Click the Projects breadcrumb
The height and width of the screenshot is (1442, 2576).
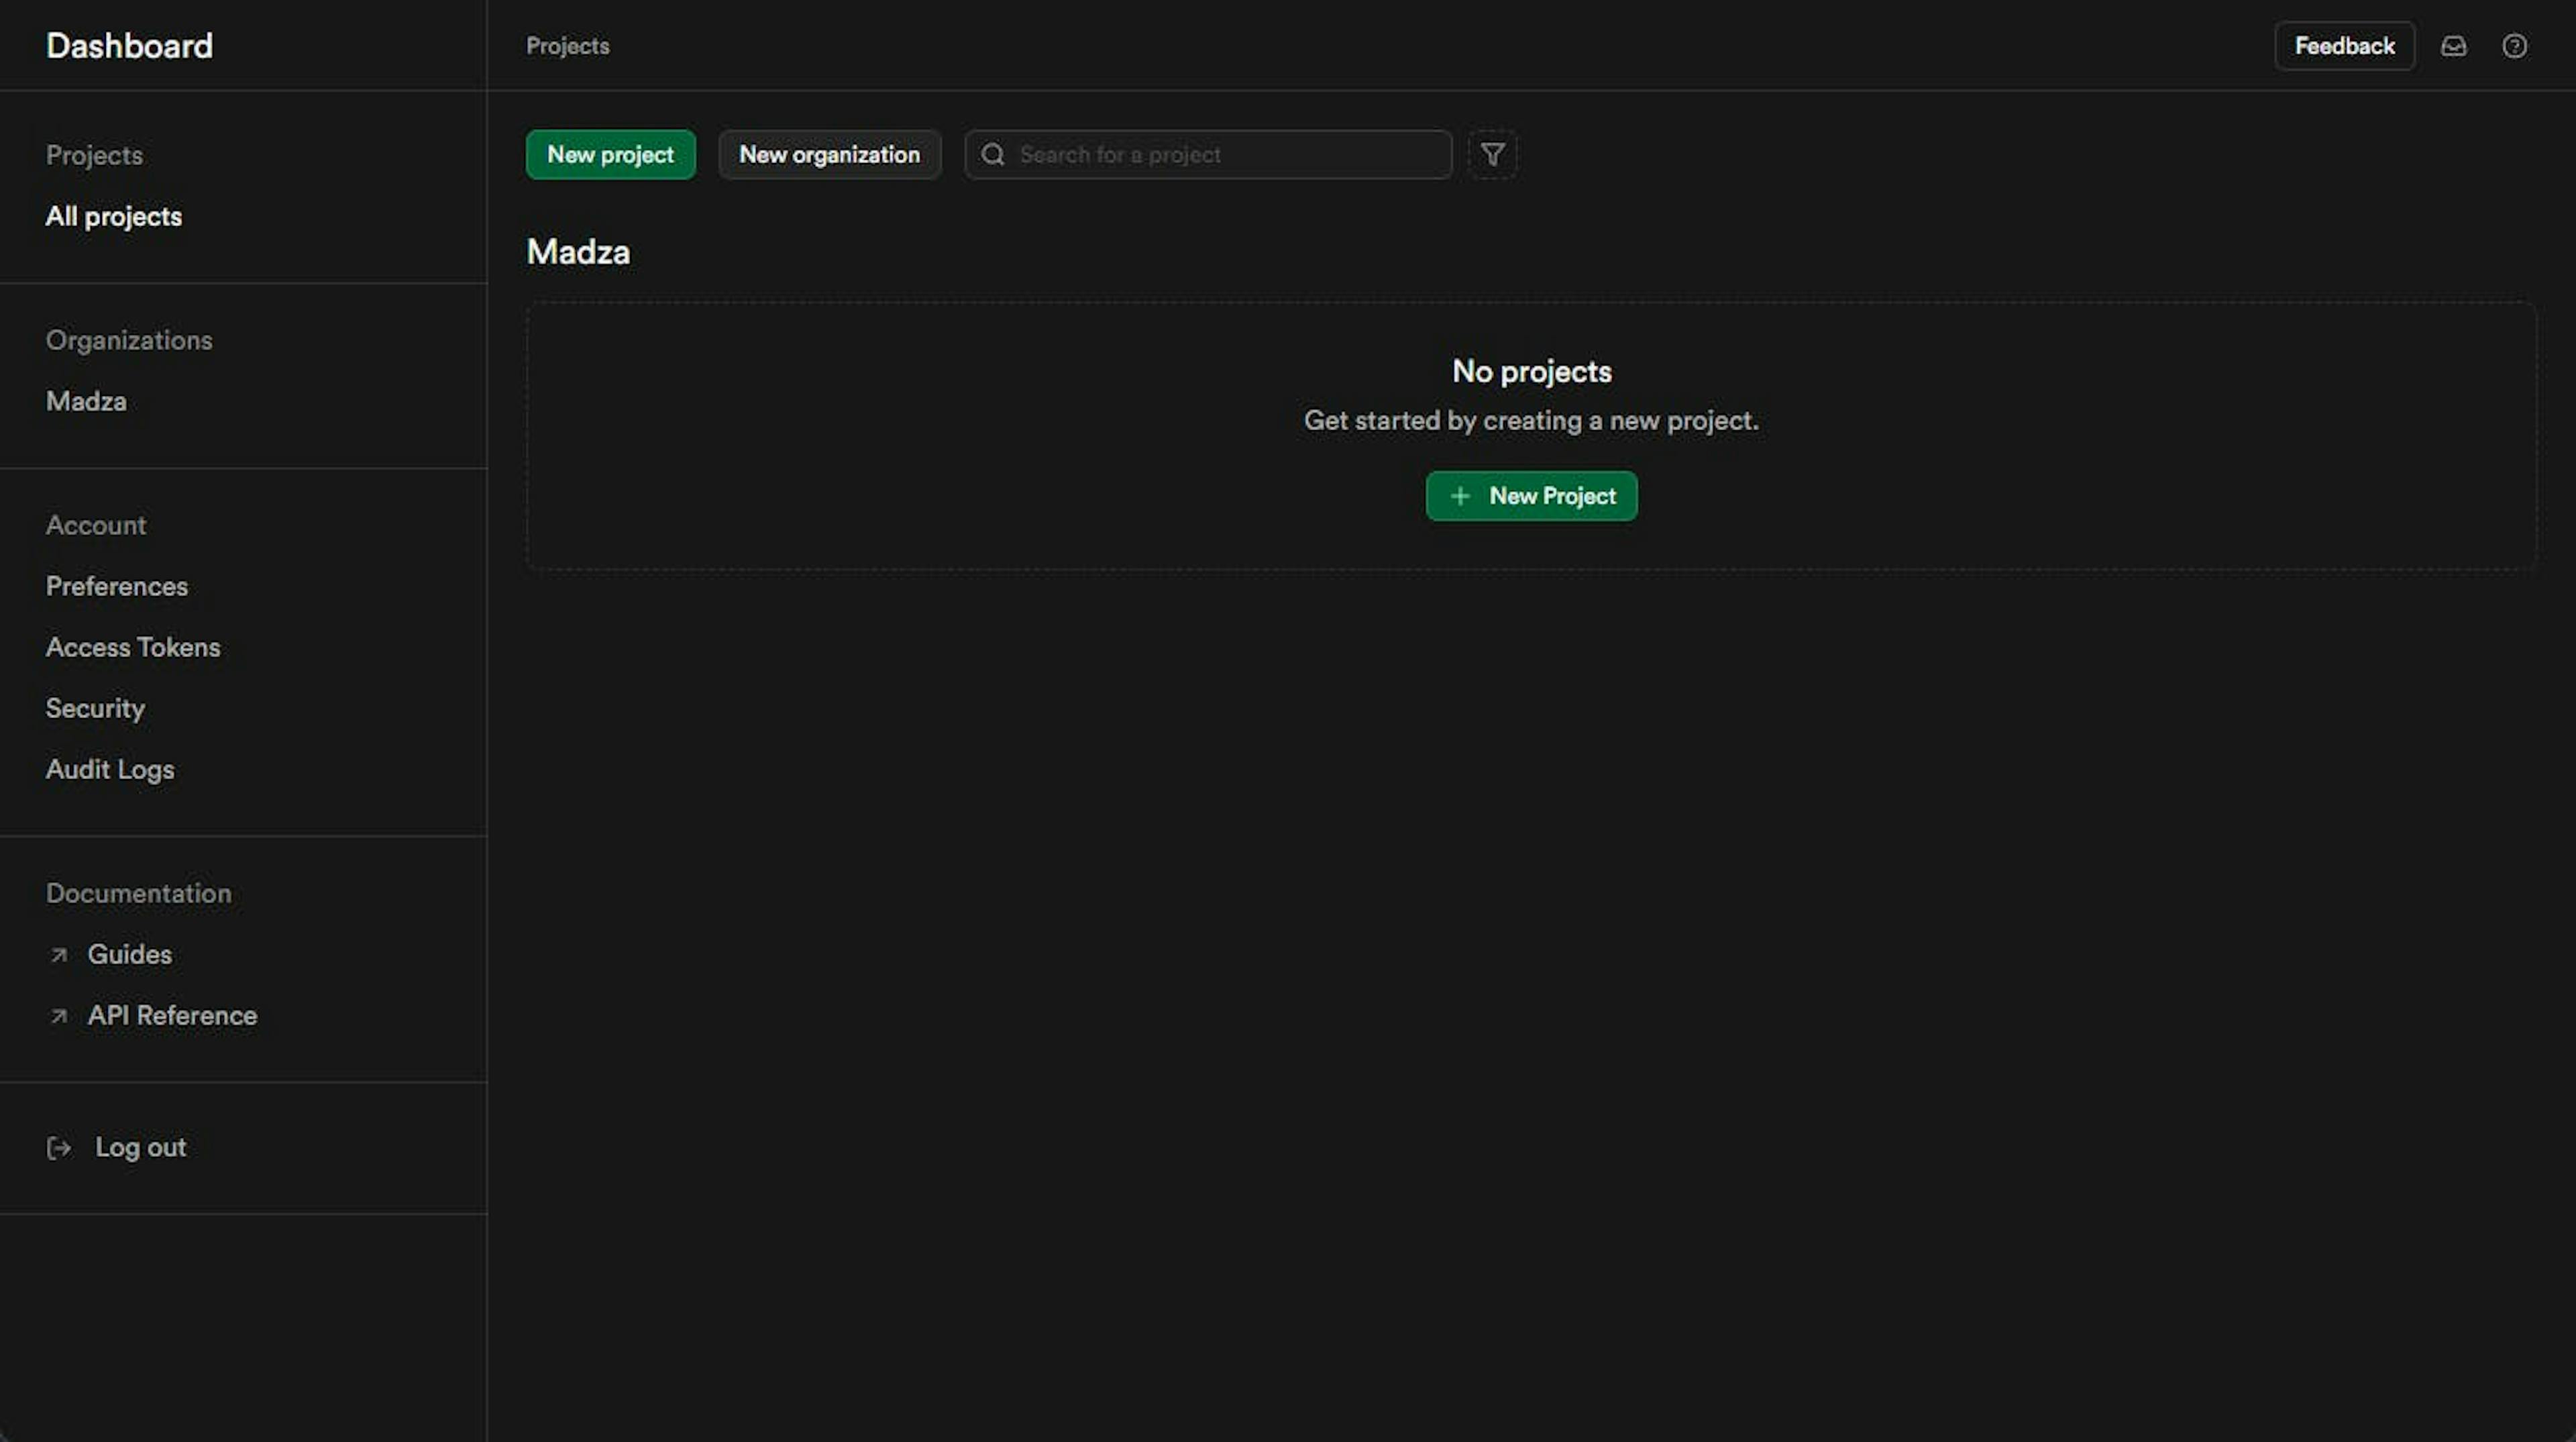(x=567, y=46)
